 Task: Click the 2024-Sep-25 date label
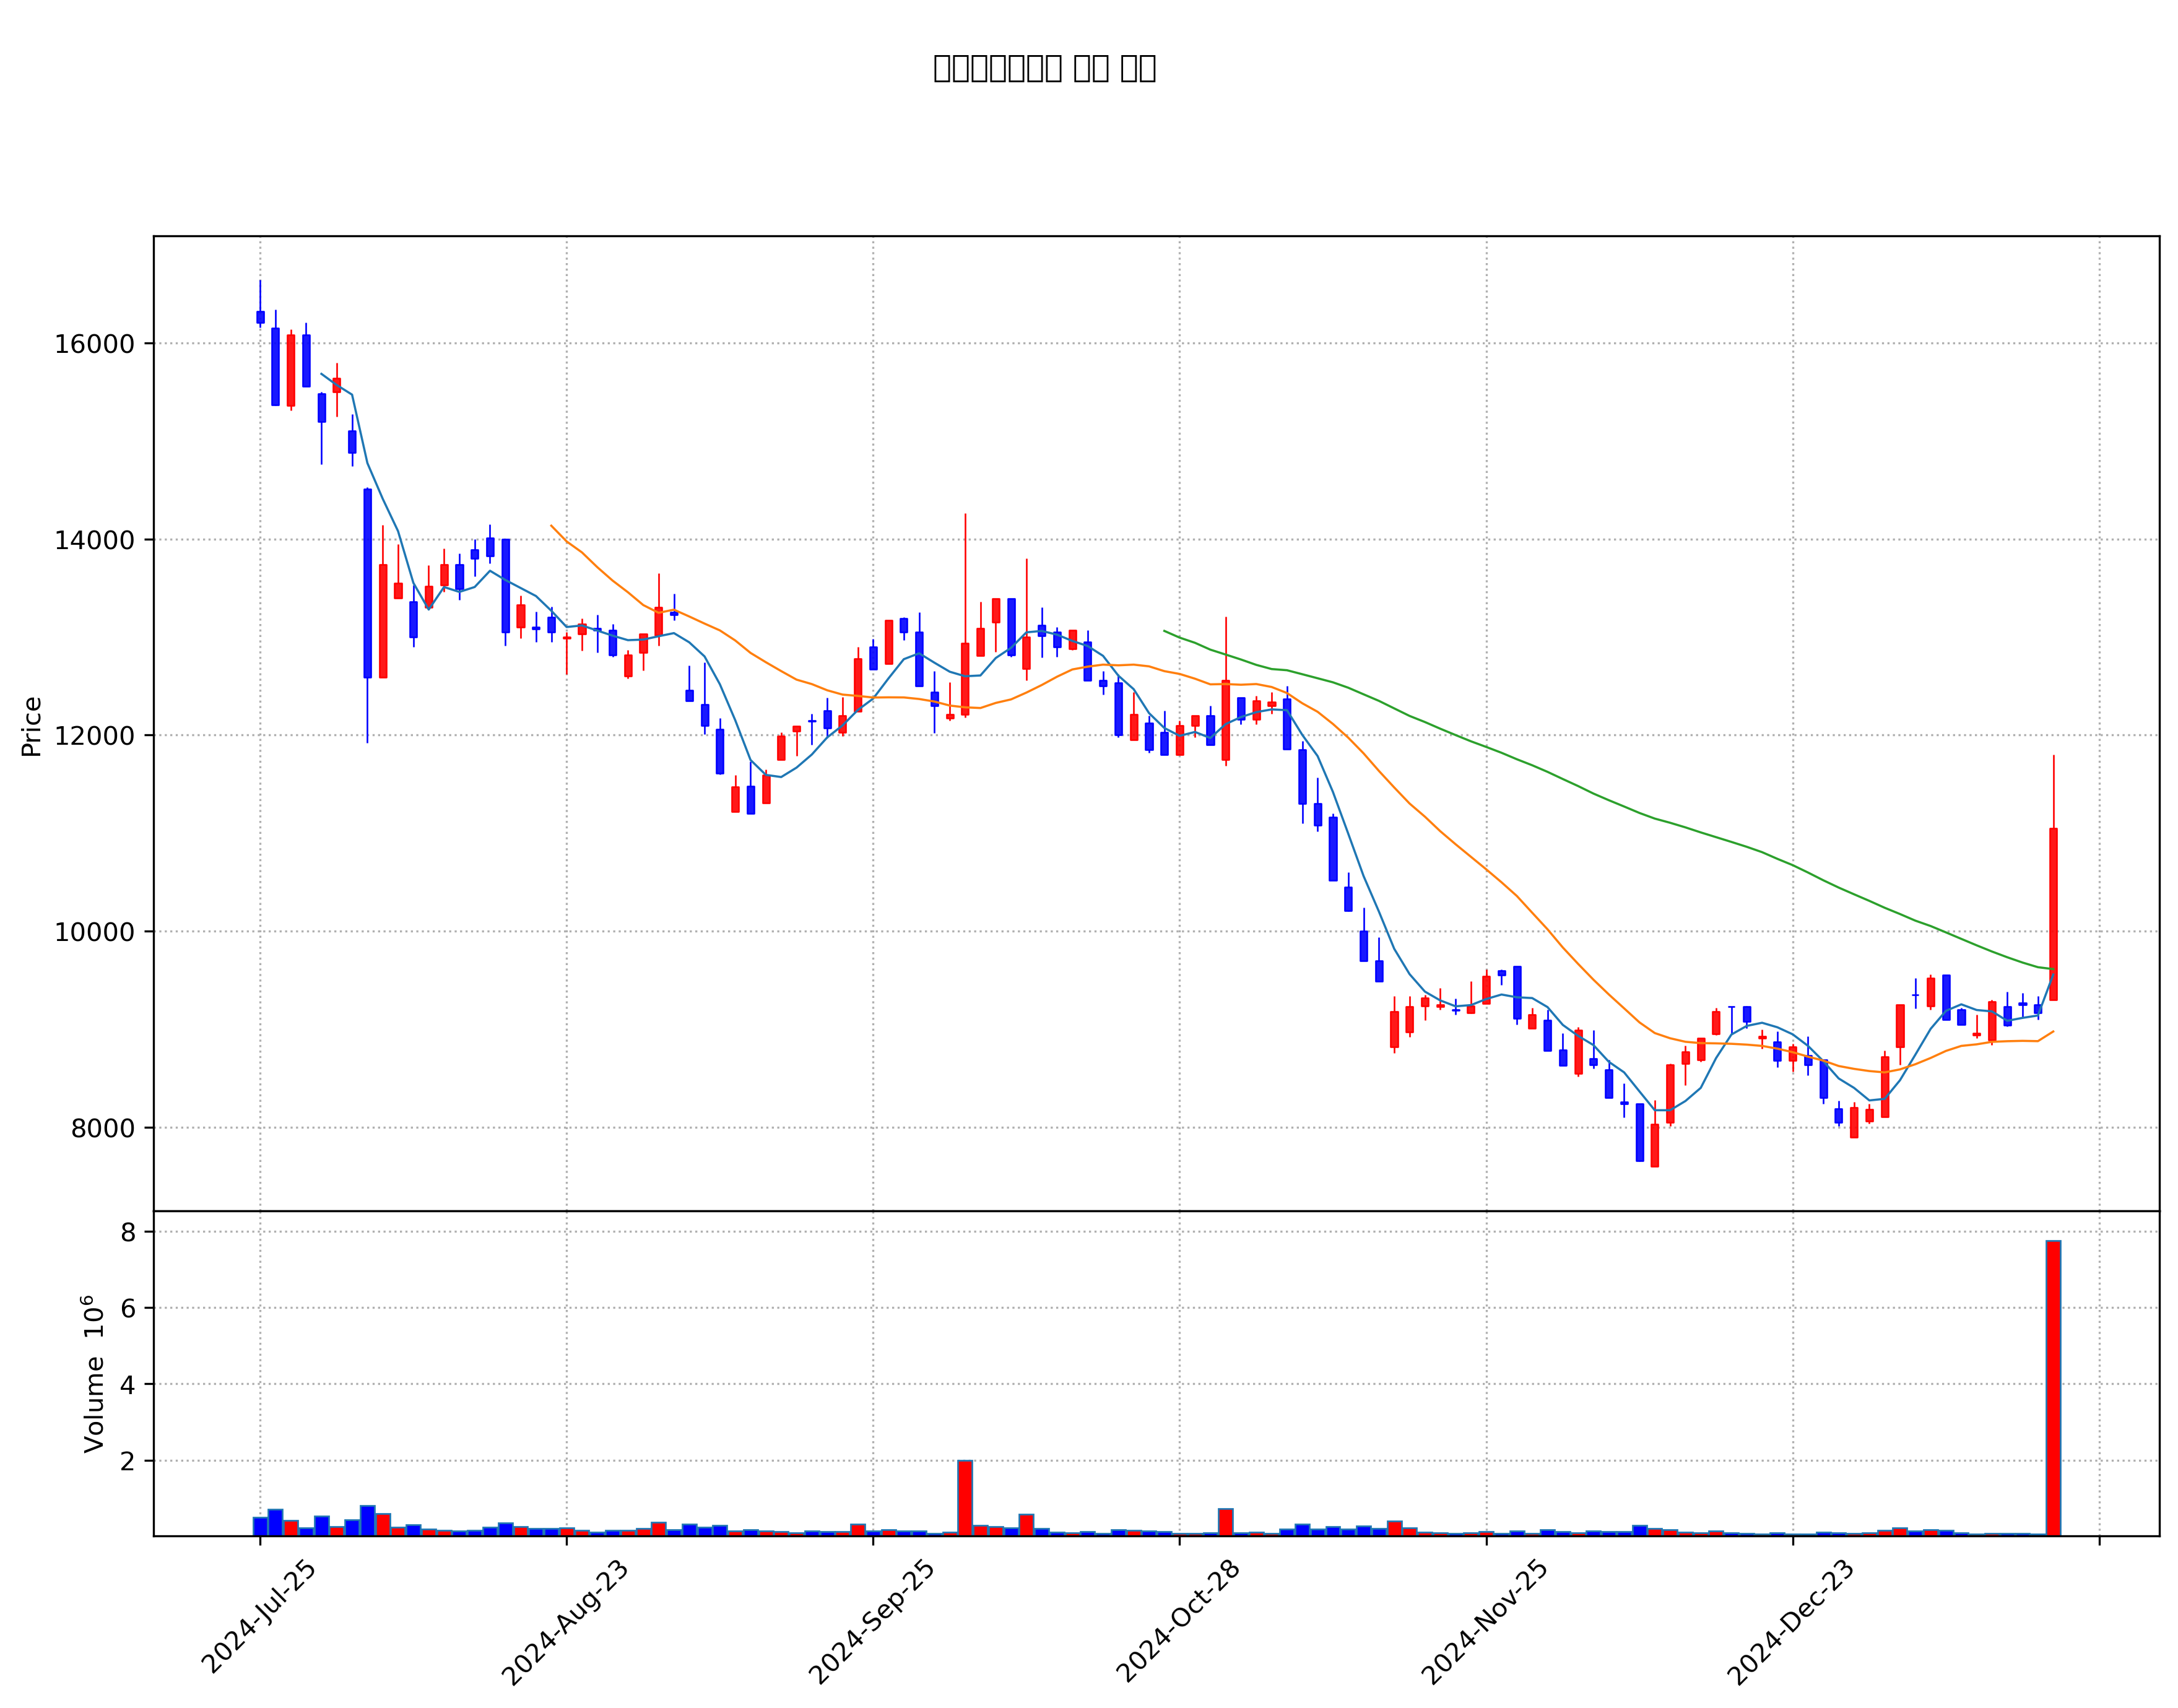(x=872, y=1621)
